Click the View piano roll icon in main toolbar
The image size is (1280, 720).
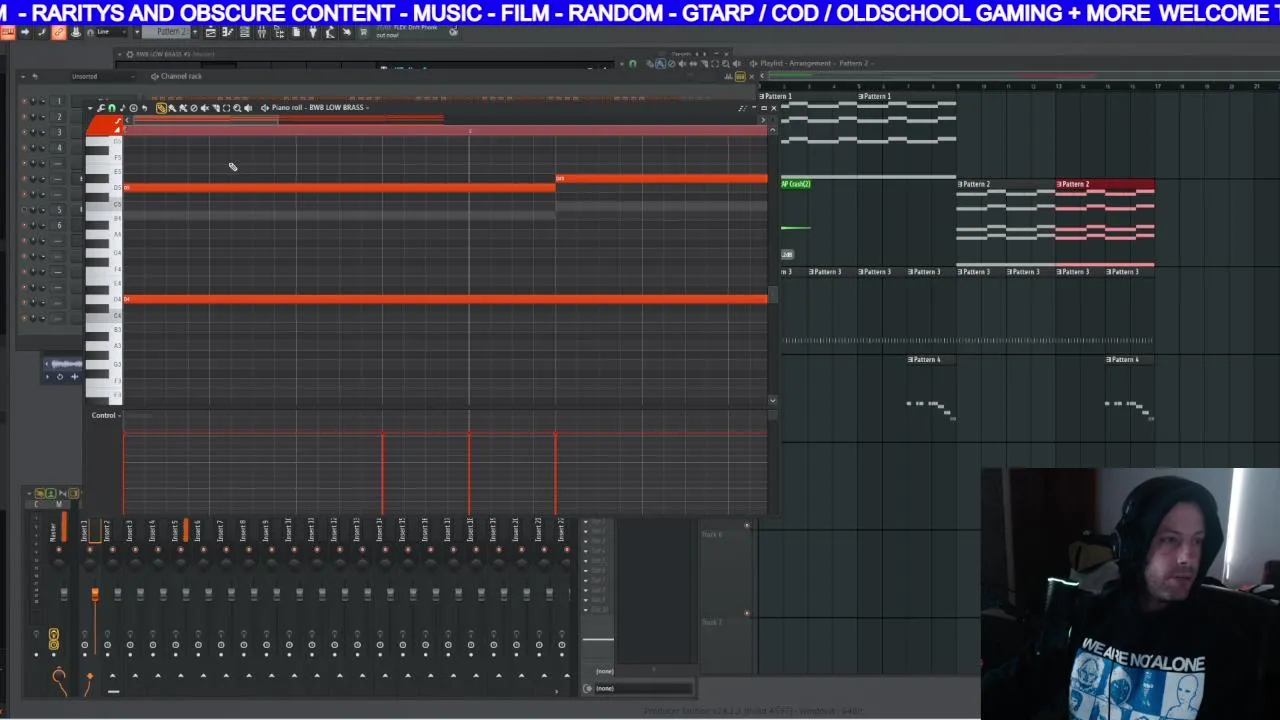point(228,32)
